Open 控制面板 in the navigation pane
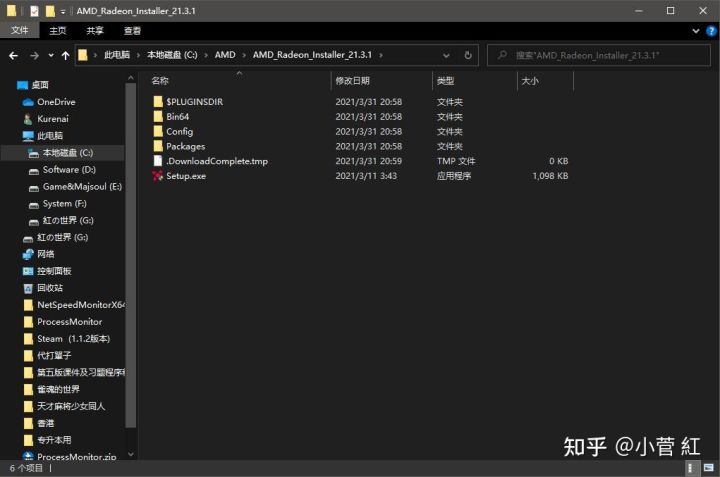720x477 pixels. (54, 271)
